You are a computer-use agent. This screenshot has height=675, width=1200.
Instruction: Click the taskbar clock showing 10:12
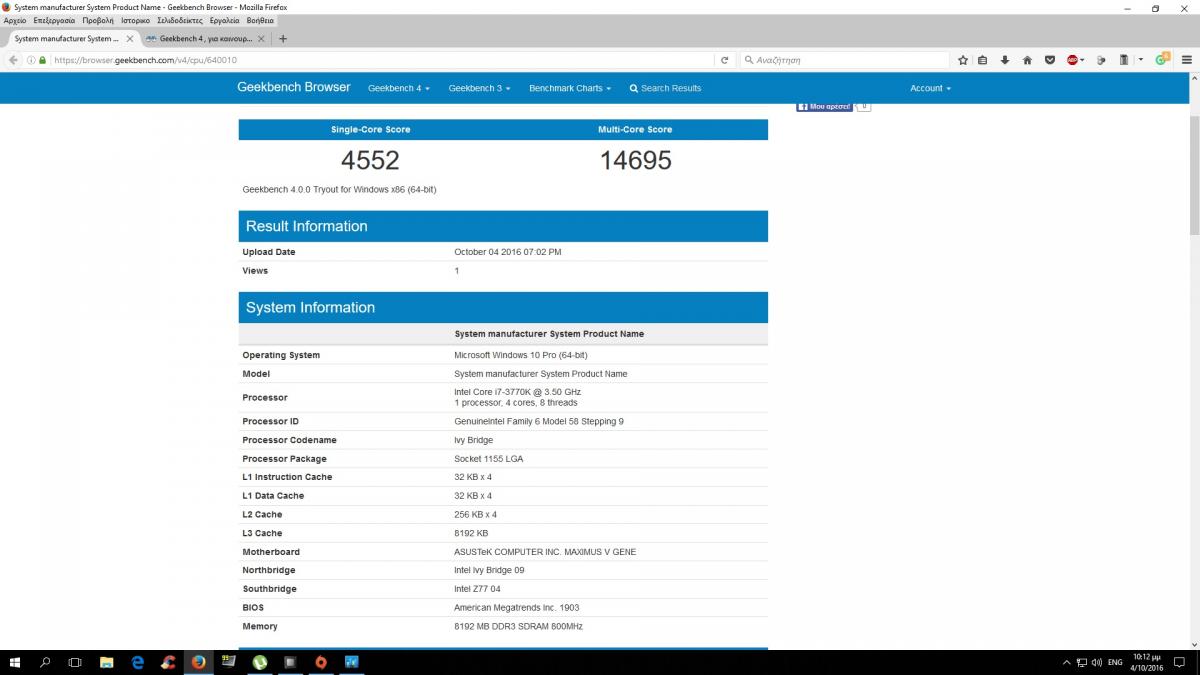(1148, 662)
